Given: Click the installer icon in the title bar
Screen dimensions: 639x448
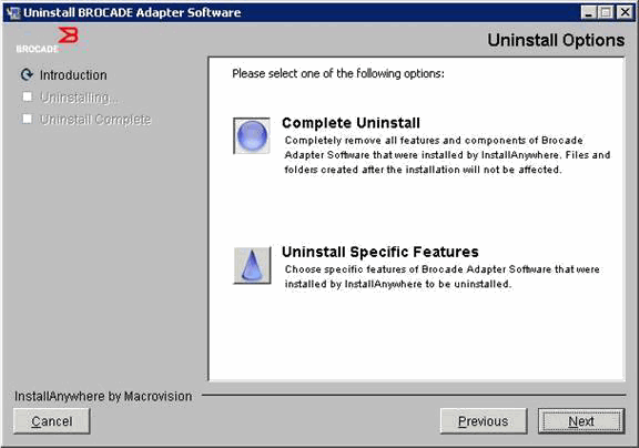Looking at the screenshot, I should 13,13.
